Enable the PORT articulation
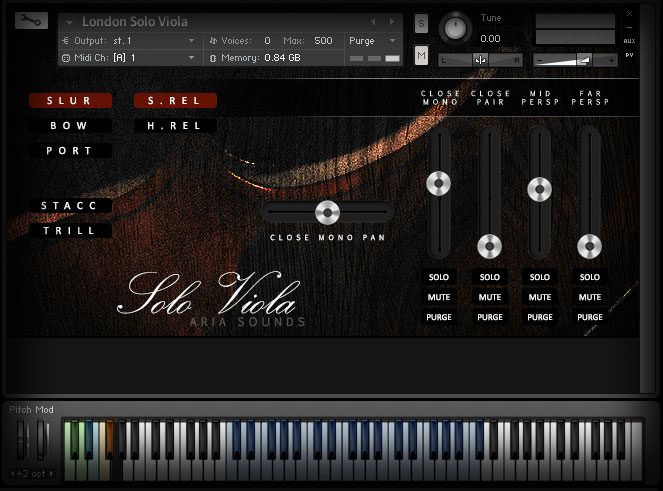This screenshot has height=491, width=663. pos(70,151)
